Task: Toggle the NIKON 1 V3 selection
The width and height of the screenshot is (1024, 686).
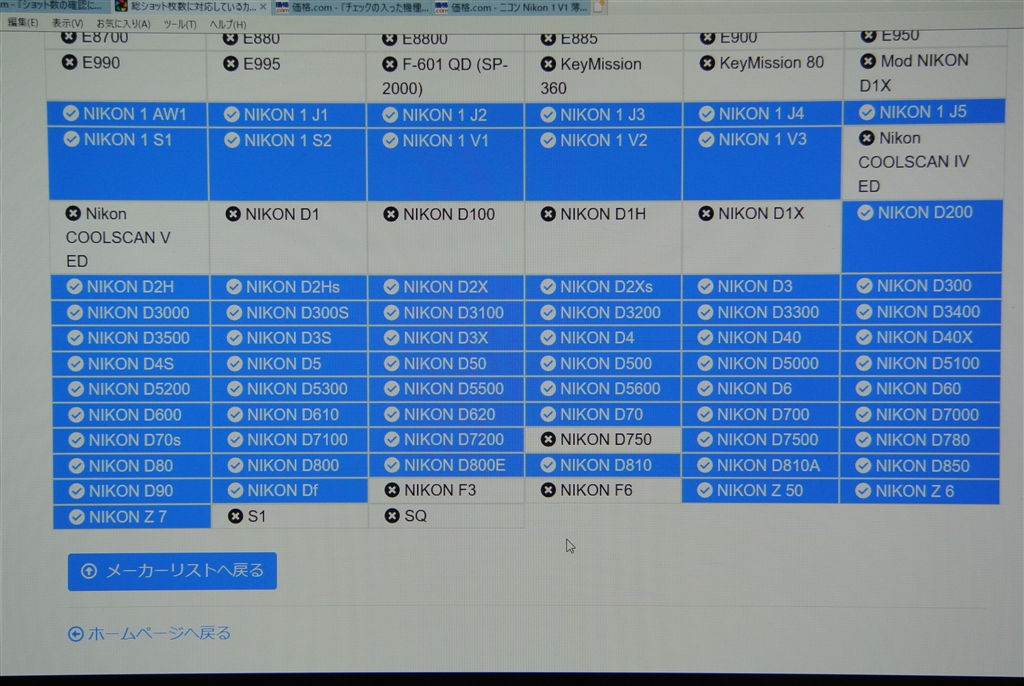Action: click(x=761, y=163)
